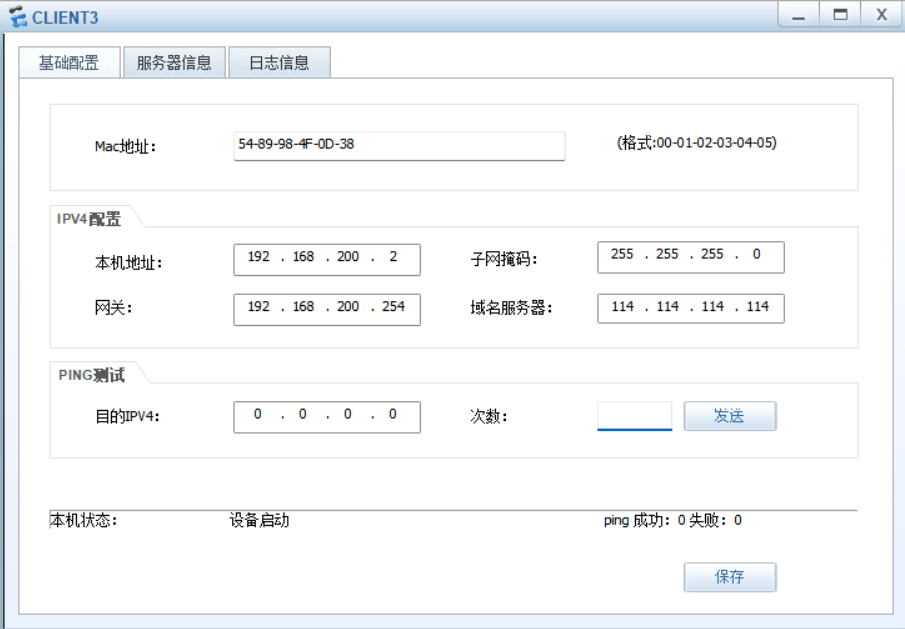Image resolution: width=905 pixels, height=629 pixels.
Task: Click the 域名服务器 label
Action: (511, 308)
